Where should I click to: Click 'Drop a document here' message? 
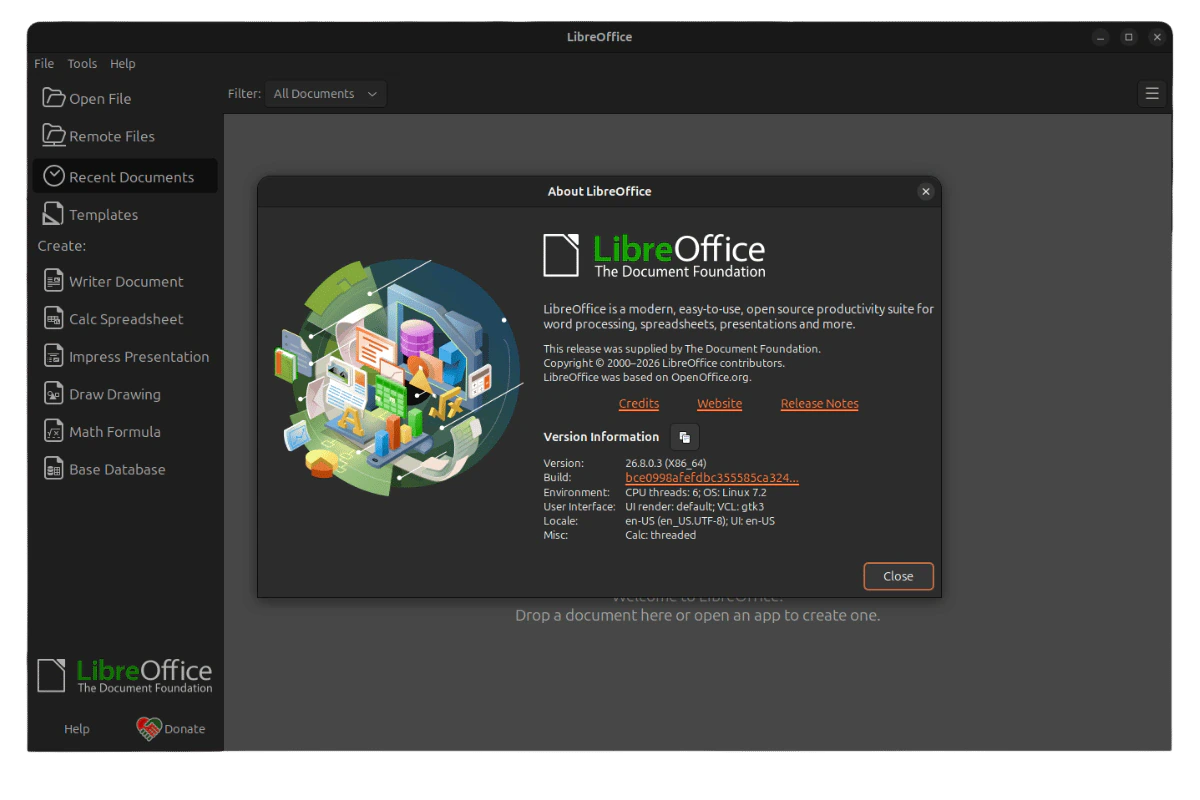coord(698,615)
